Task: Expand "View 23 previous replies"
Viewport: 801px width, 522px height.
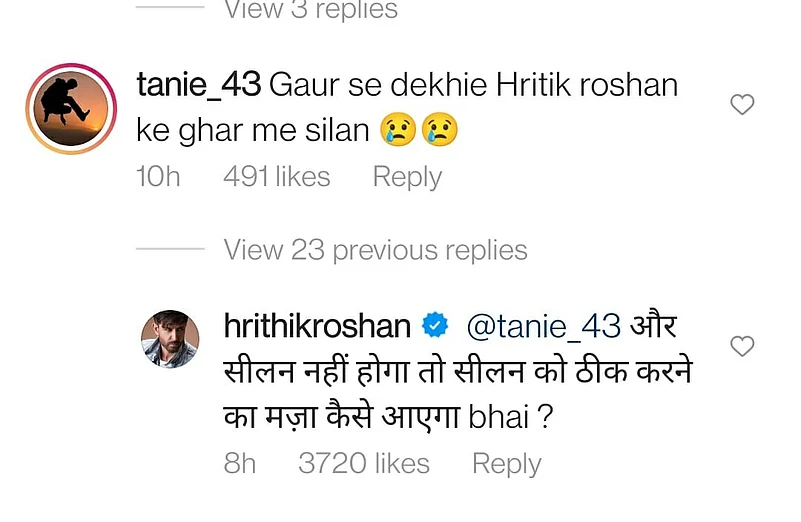Action: click(x=375, y=250)
